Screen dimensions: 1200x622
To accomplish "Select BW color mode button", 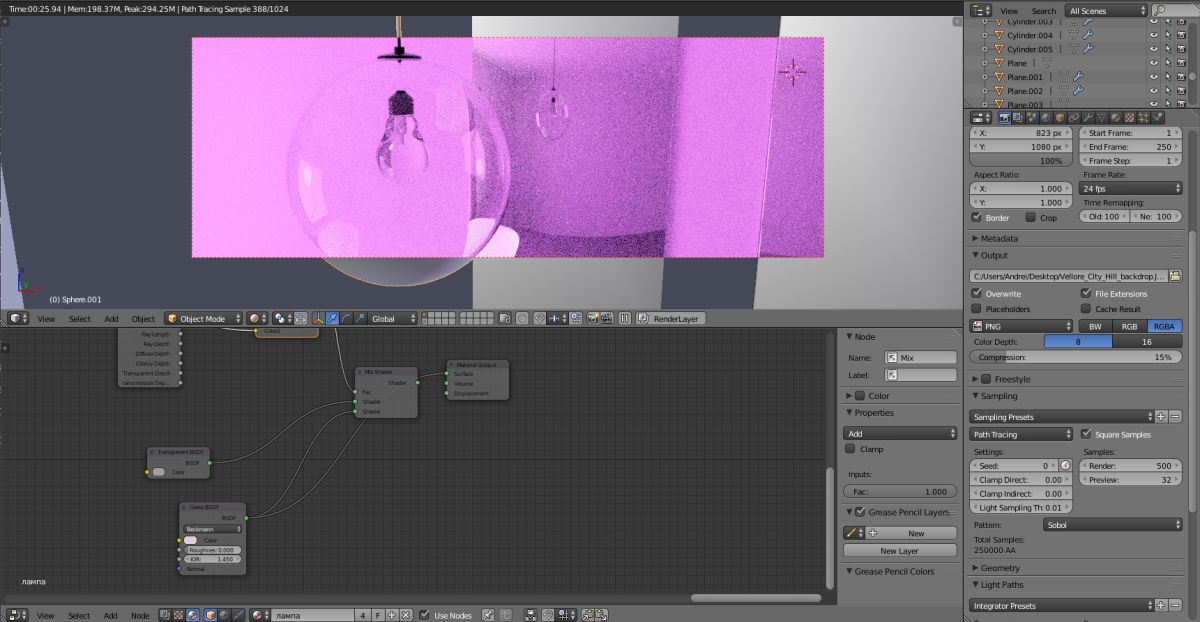I will [1095, 326].
